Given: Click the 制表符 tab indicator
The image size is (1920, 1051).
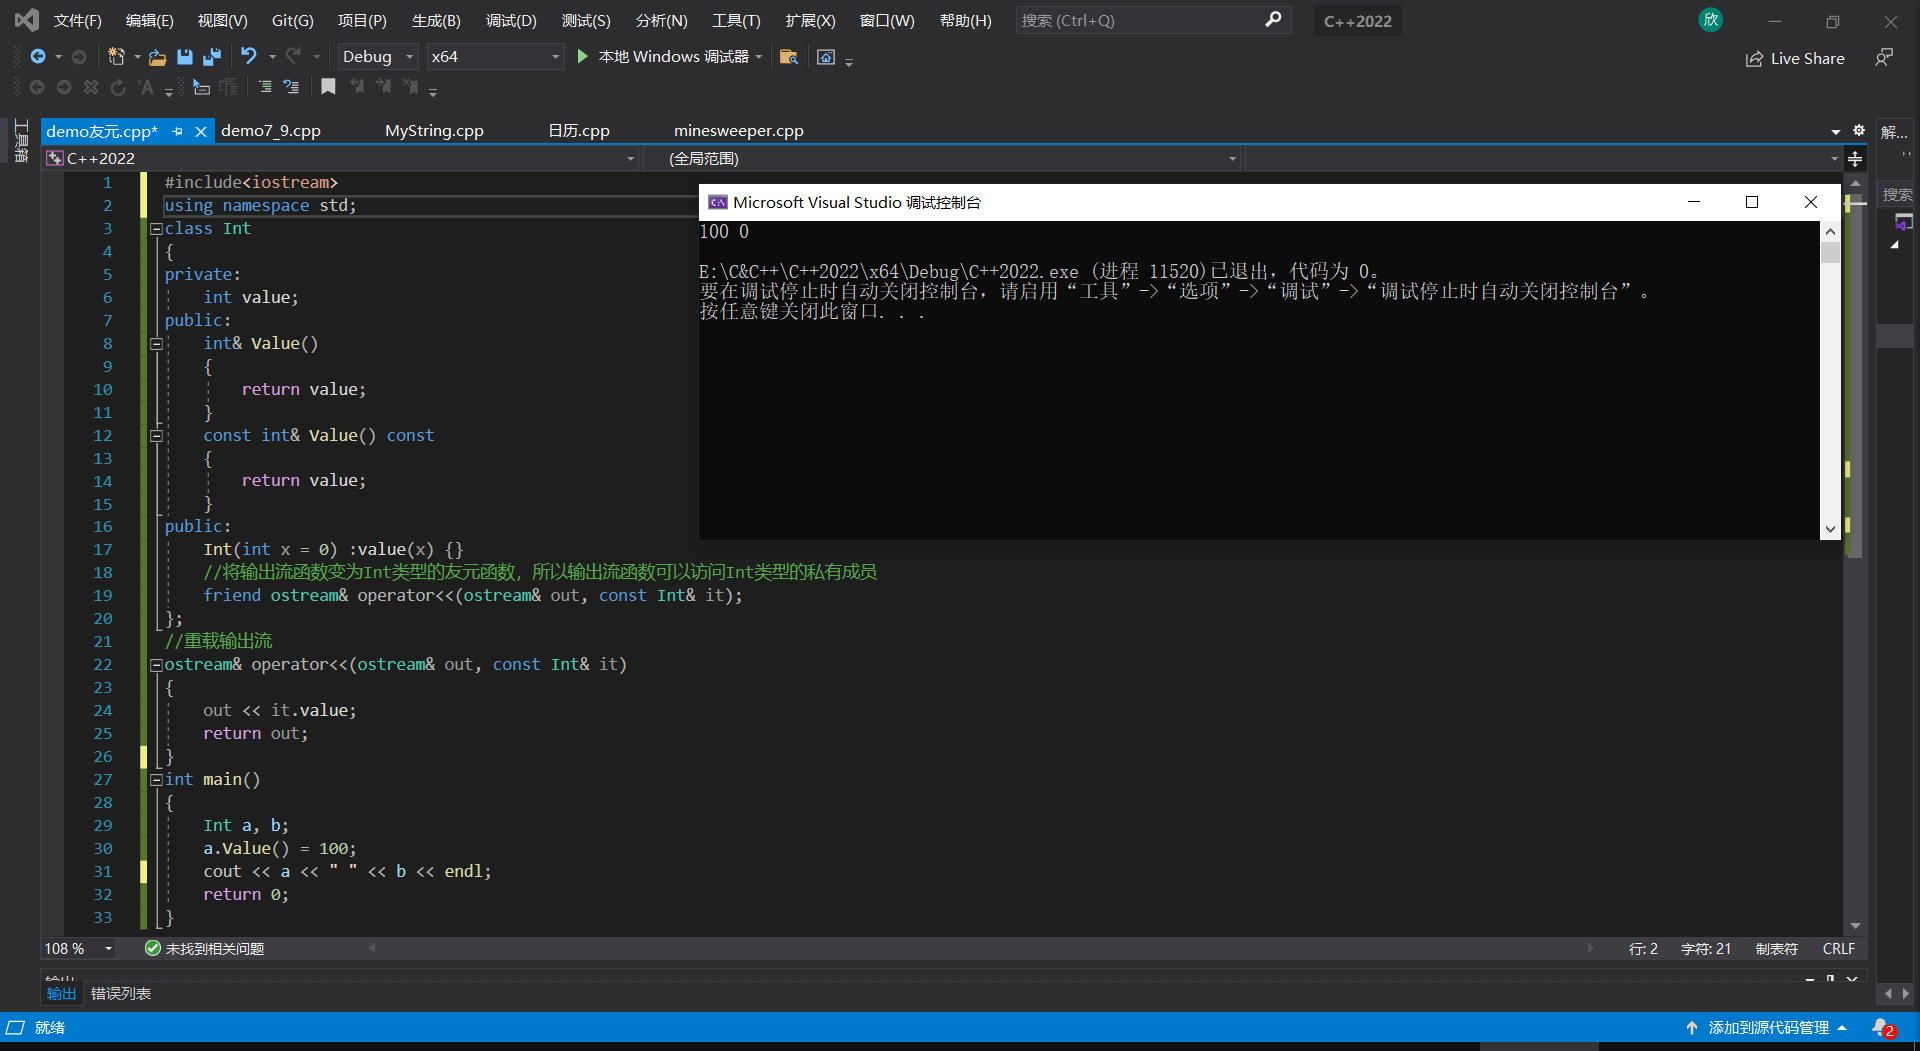Looking at the screenshot, I should (1777, 949).
